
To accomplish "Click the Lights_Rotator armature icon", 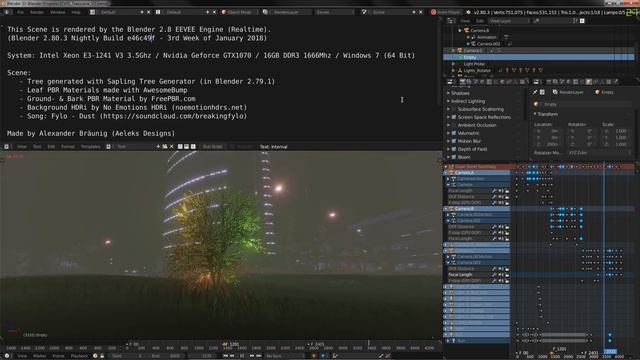I will pyautogui.click(x=460, y=71).
